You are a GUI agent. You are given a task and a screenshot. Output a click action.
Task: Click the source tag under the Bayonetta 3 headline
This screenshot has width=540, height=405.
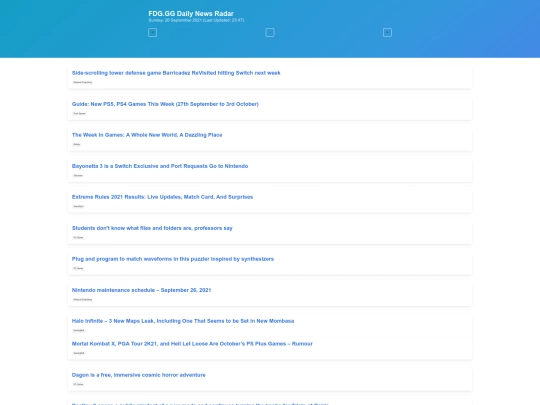click(78, 175)
